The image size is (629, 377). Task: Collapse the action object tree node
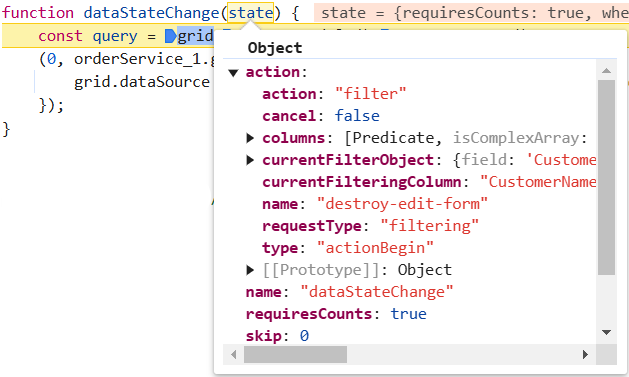[x=233, y=73]
